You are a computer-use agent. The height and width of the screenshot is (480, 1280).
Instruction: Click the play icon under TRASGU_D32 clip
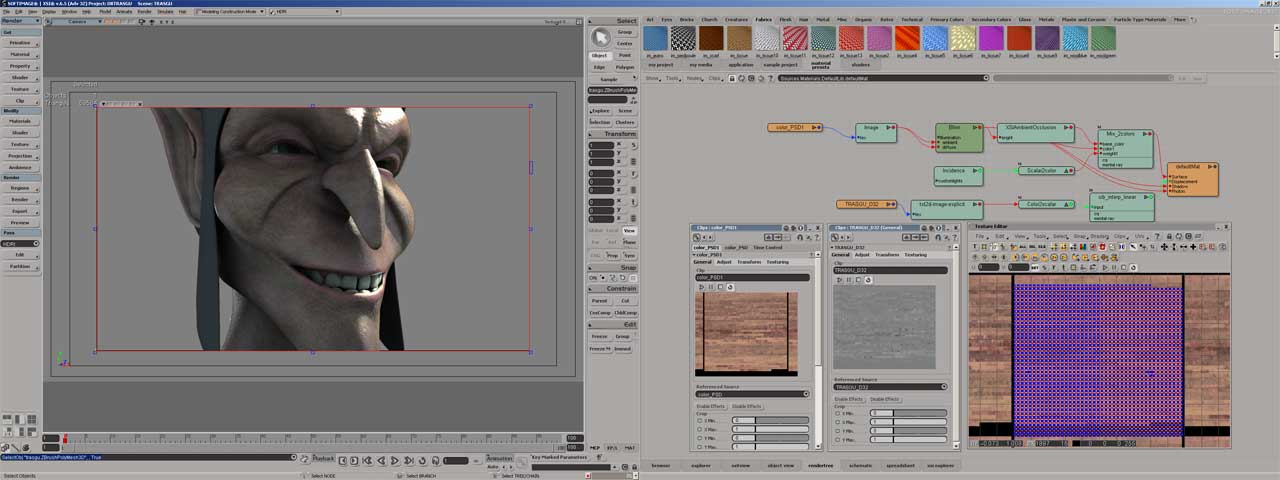coord(840,280)
